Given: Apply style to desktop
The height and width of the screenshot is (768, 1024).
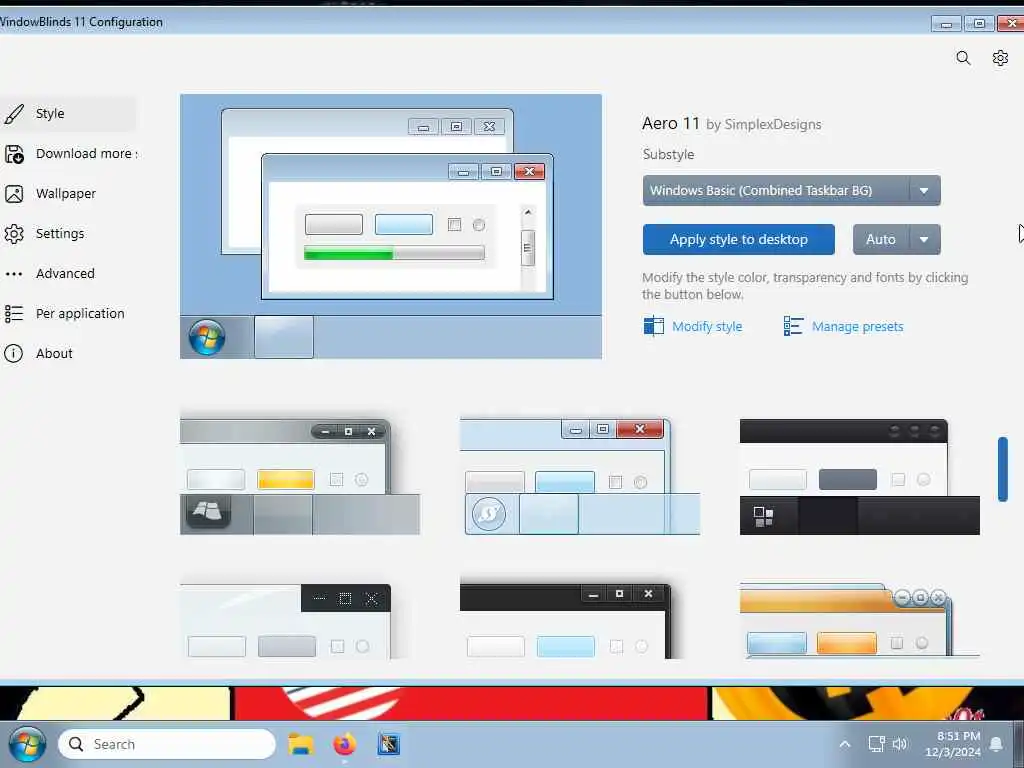Looking at the screenshot, I should point(739,240).
